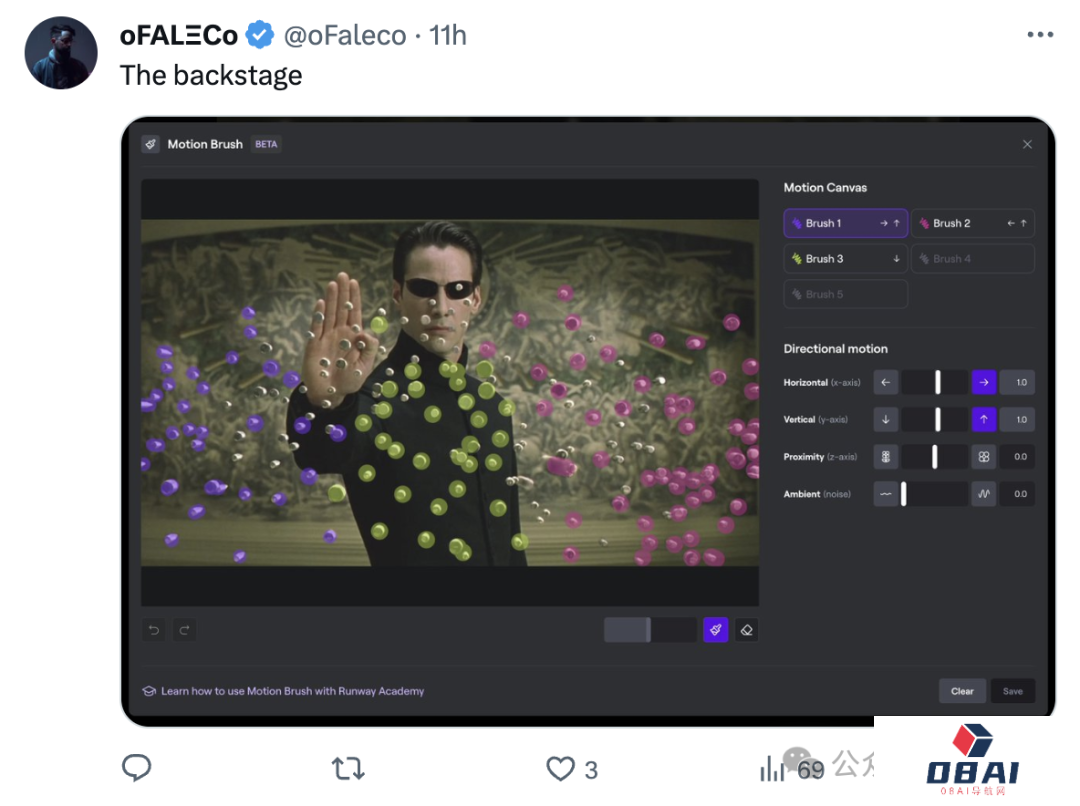
Task: Click the brush size slider
Action: 650,630
